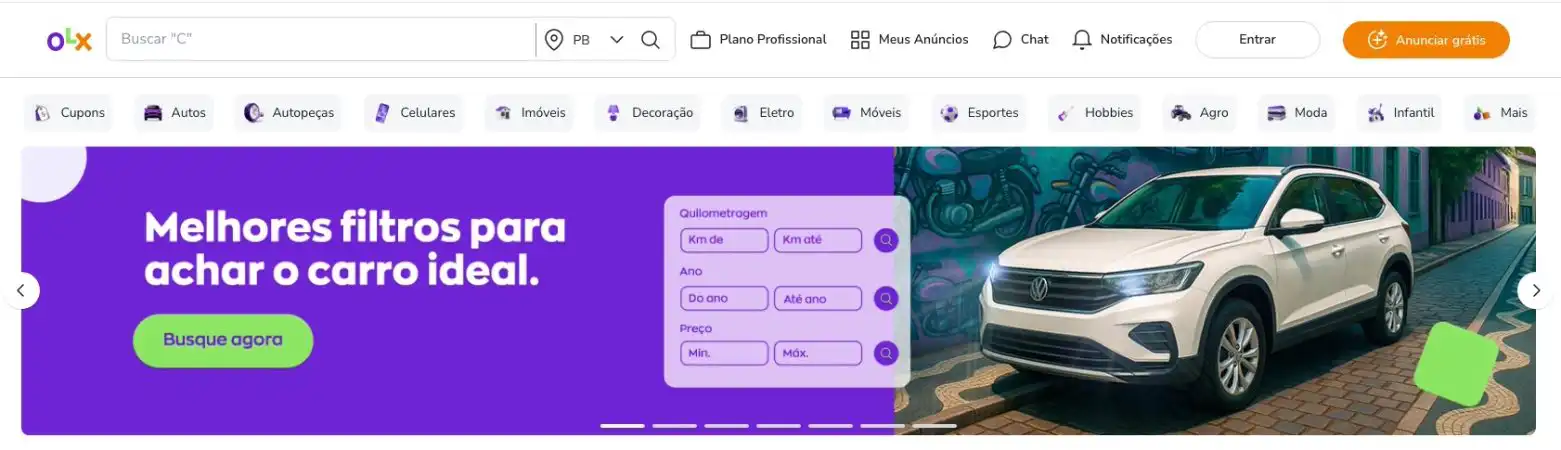
Task: Open the Infantil category
Action: [1400, 113]
